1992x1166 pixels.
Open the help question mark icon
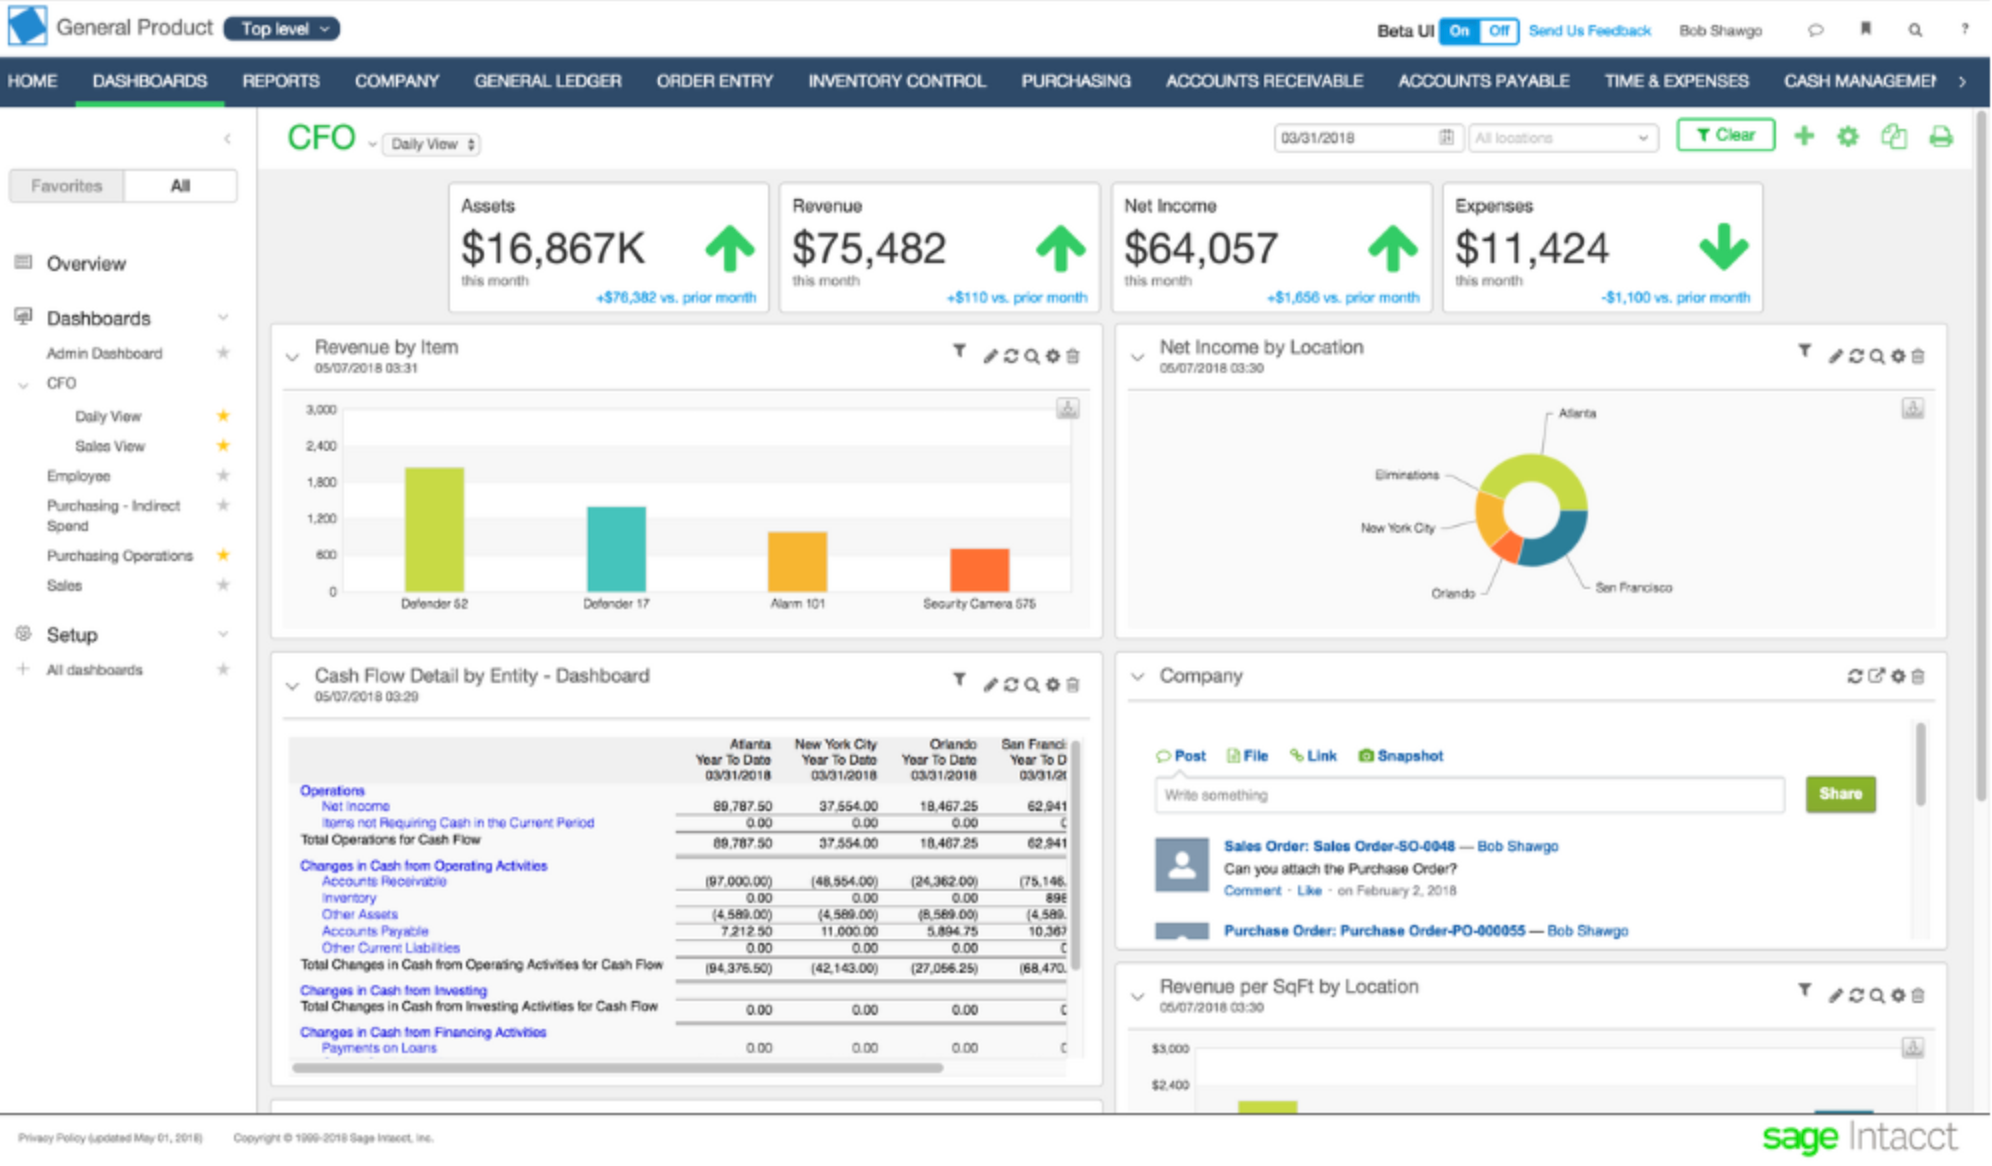click(x=1964, y=30)
